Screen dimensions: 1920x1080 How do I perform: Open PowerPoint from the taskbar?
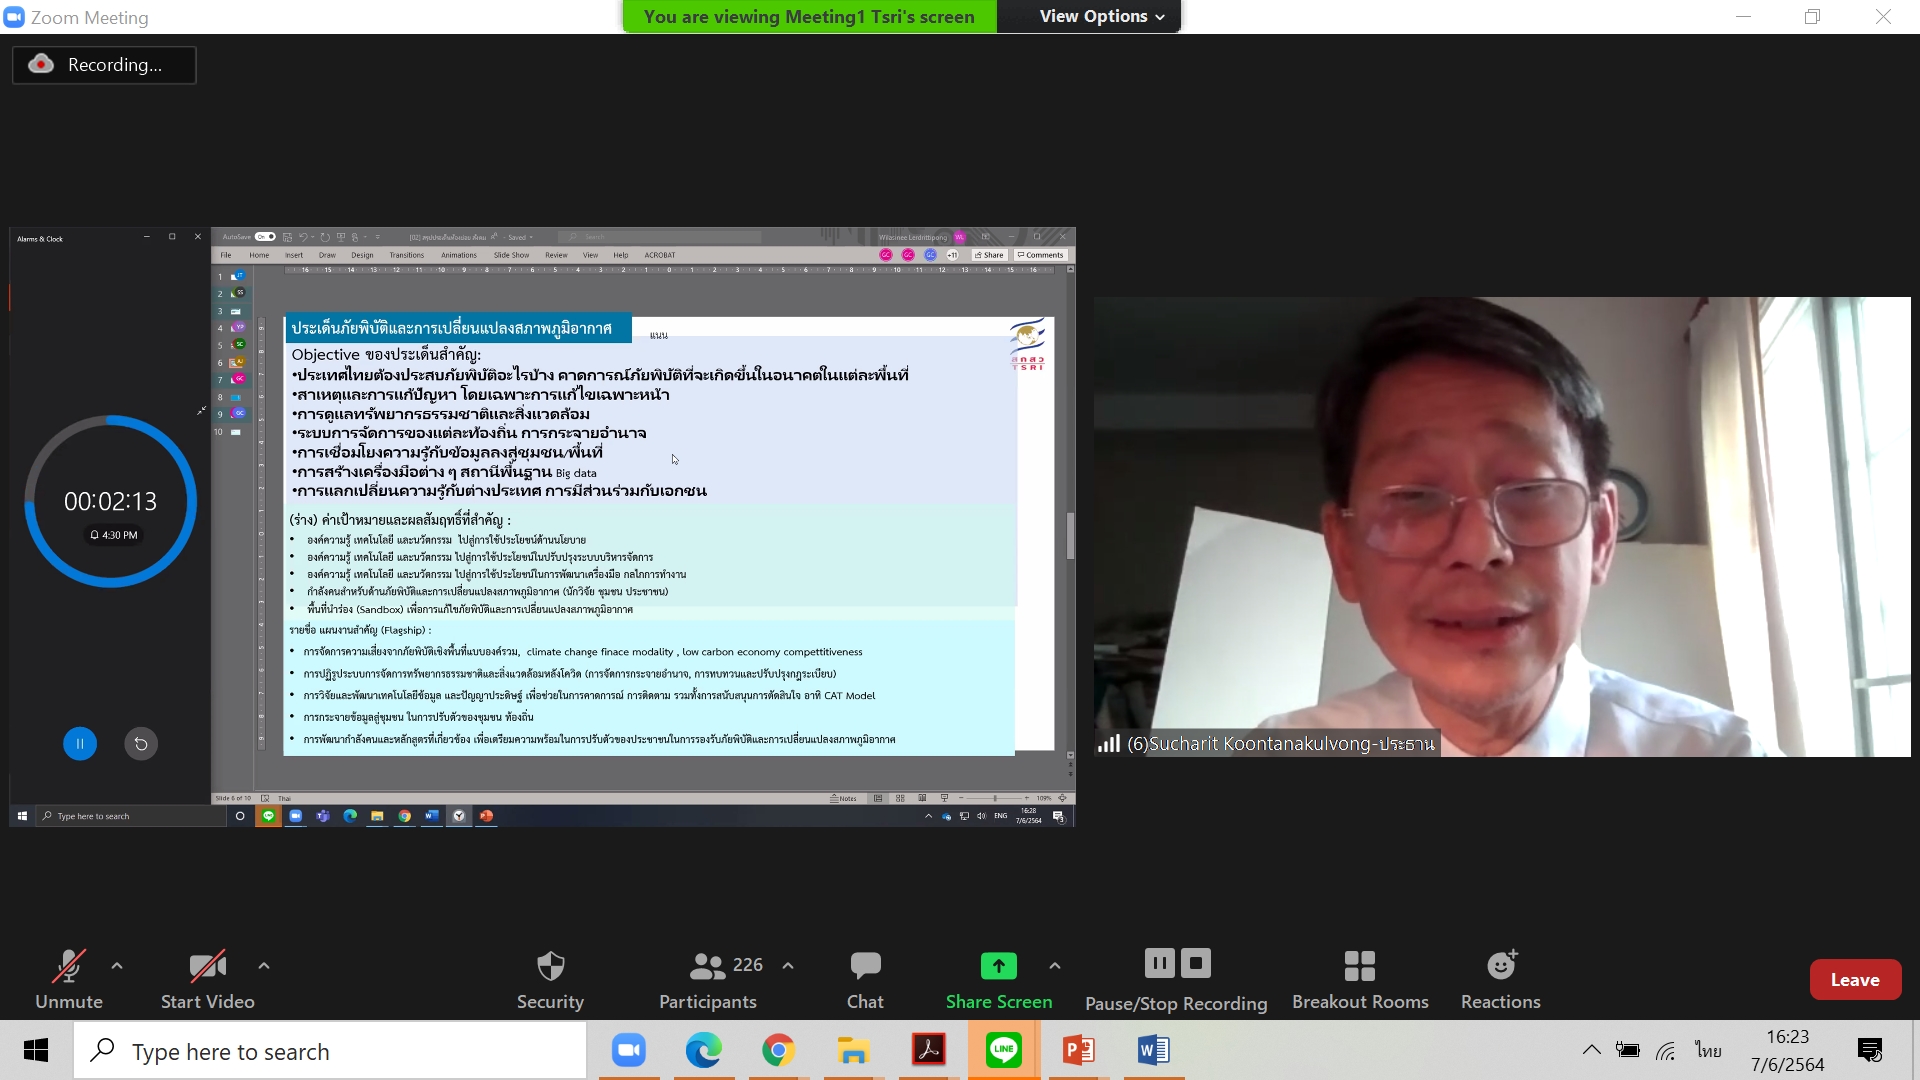point(1079,1051)
